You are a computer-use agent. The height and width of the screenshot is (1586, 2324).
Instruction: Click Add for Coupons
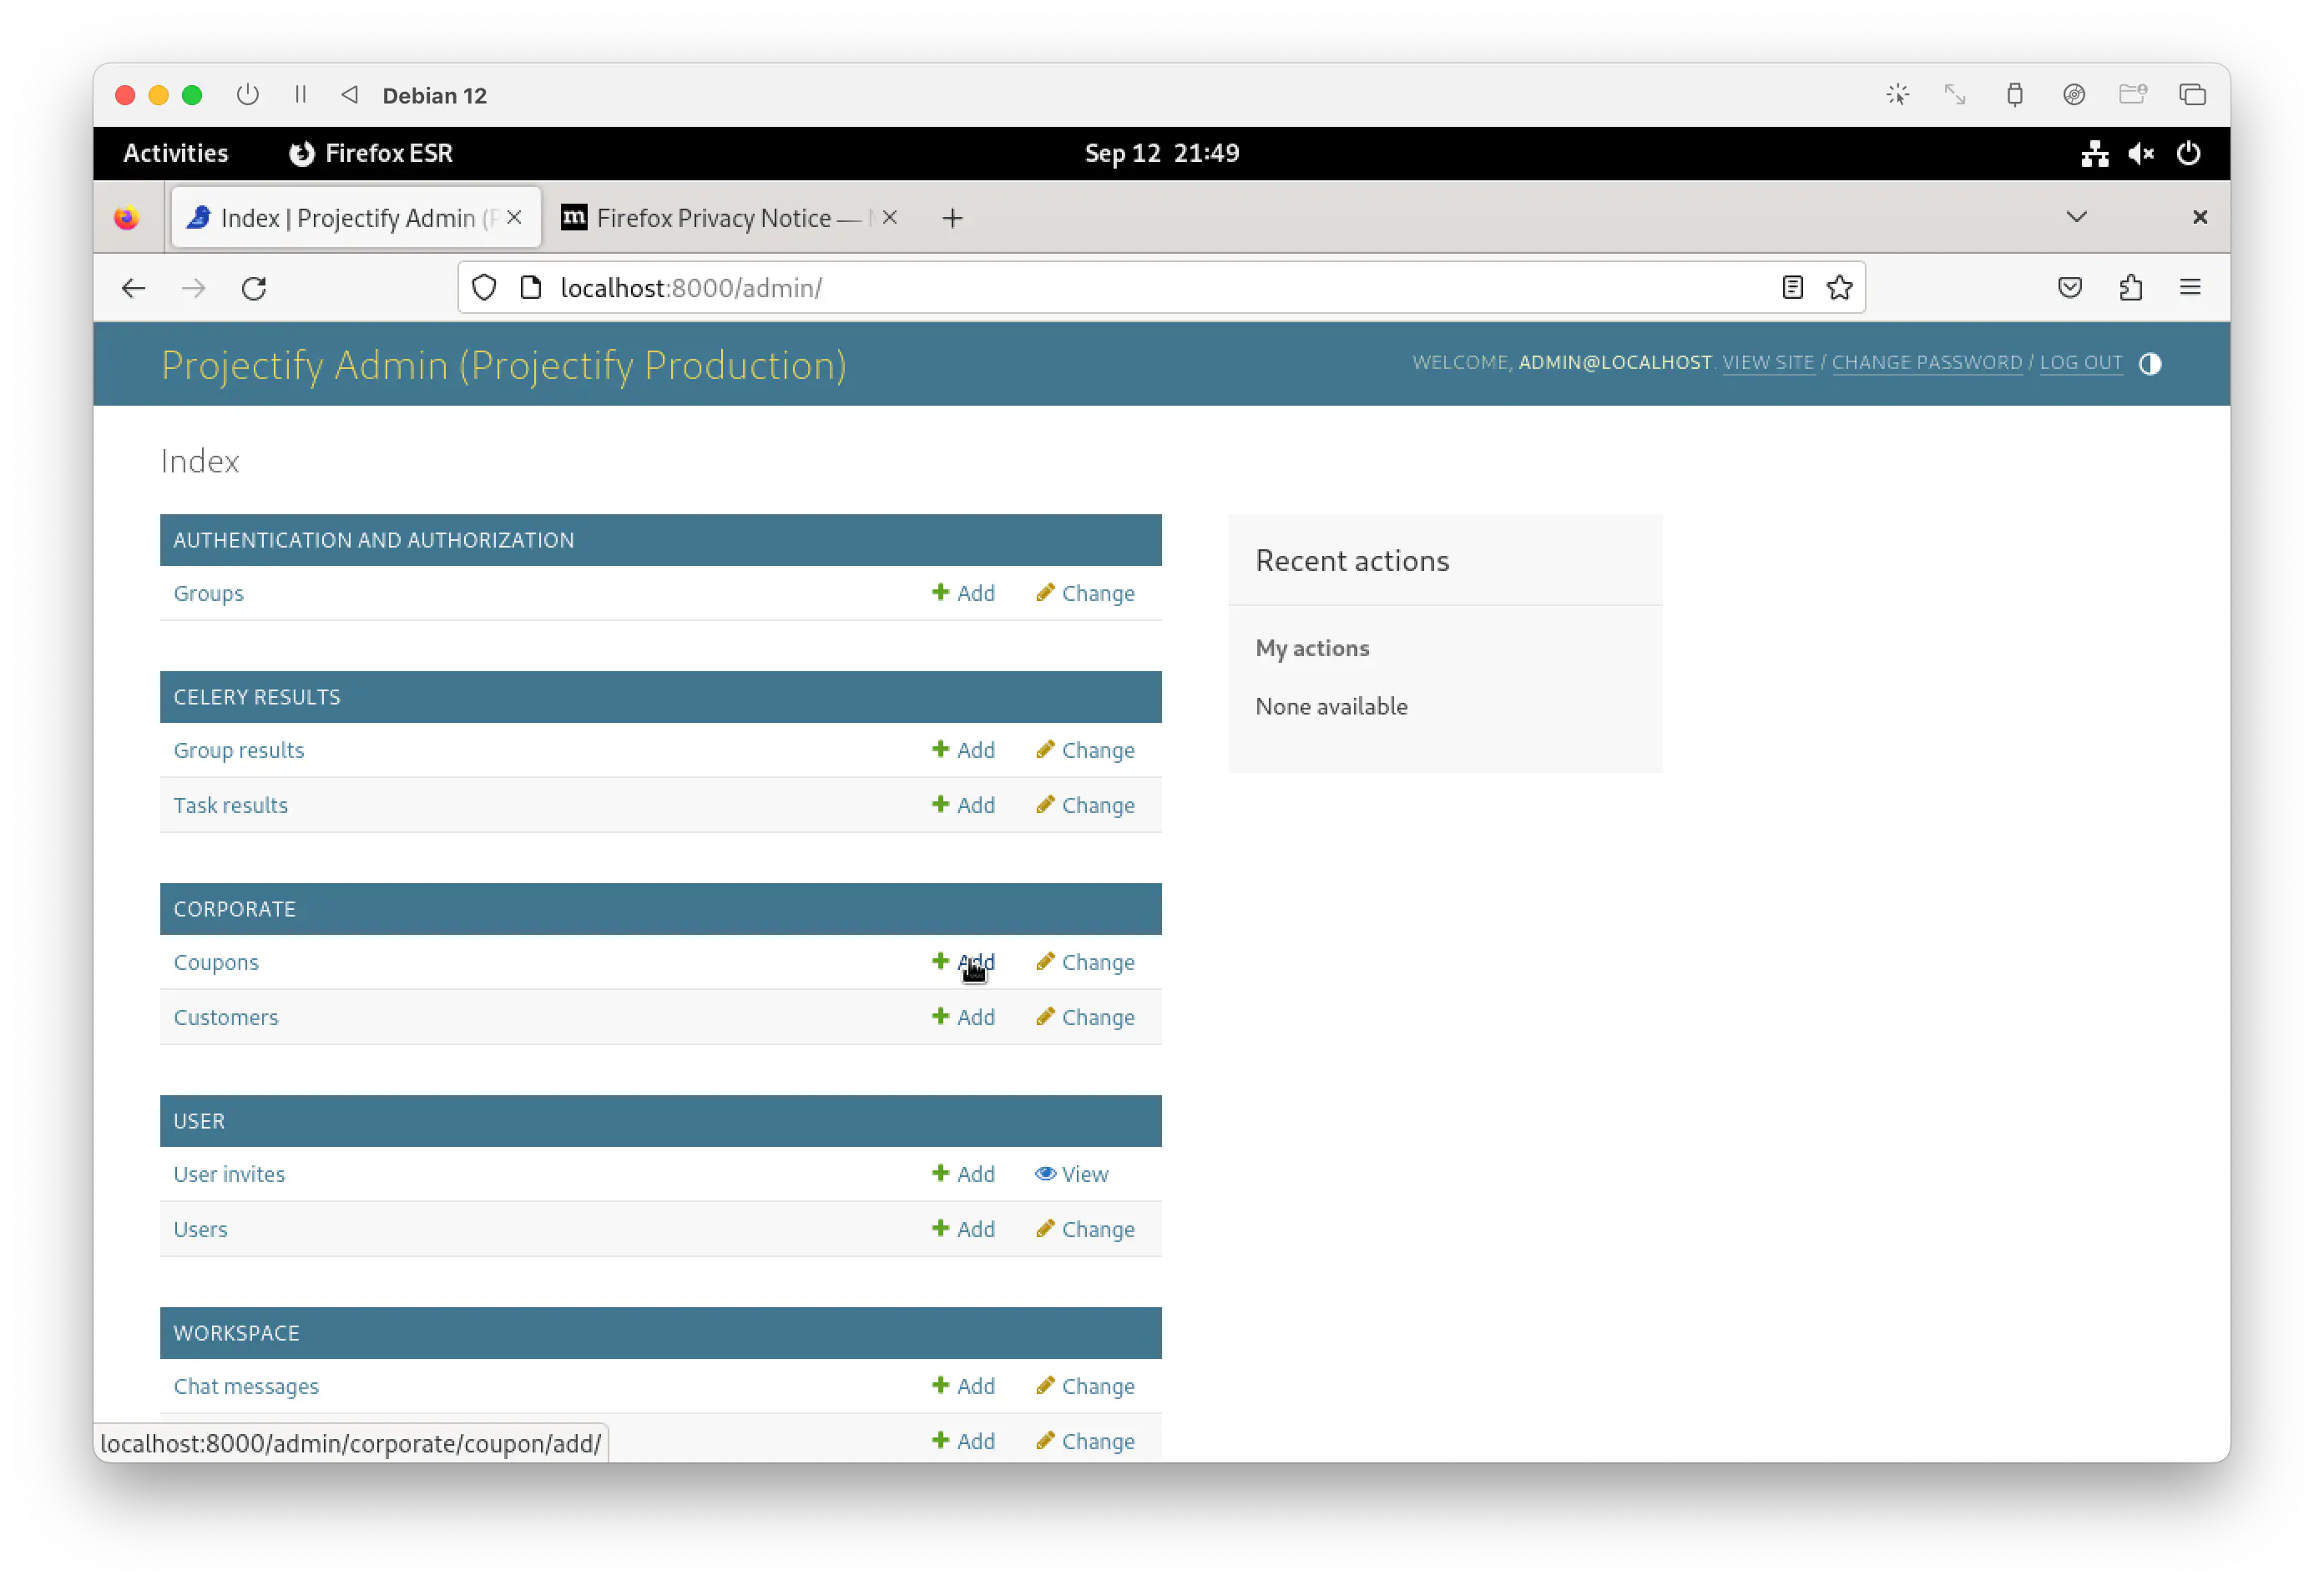click(963, 962)
